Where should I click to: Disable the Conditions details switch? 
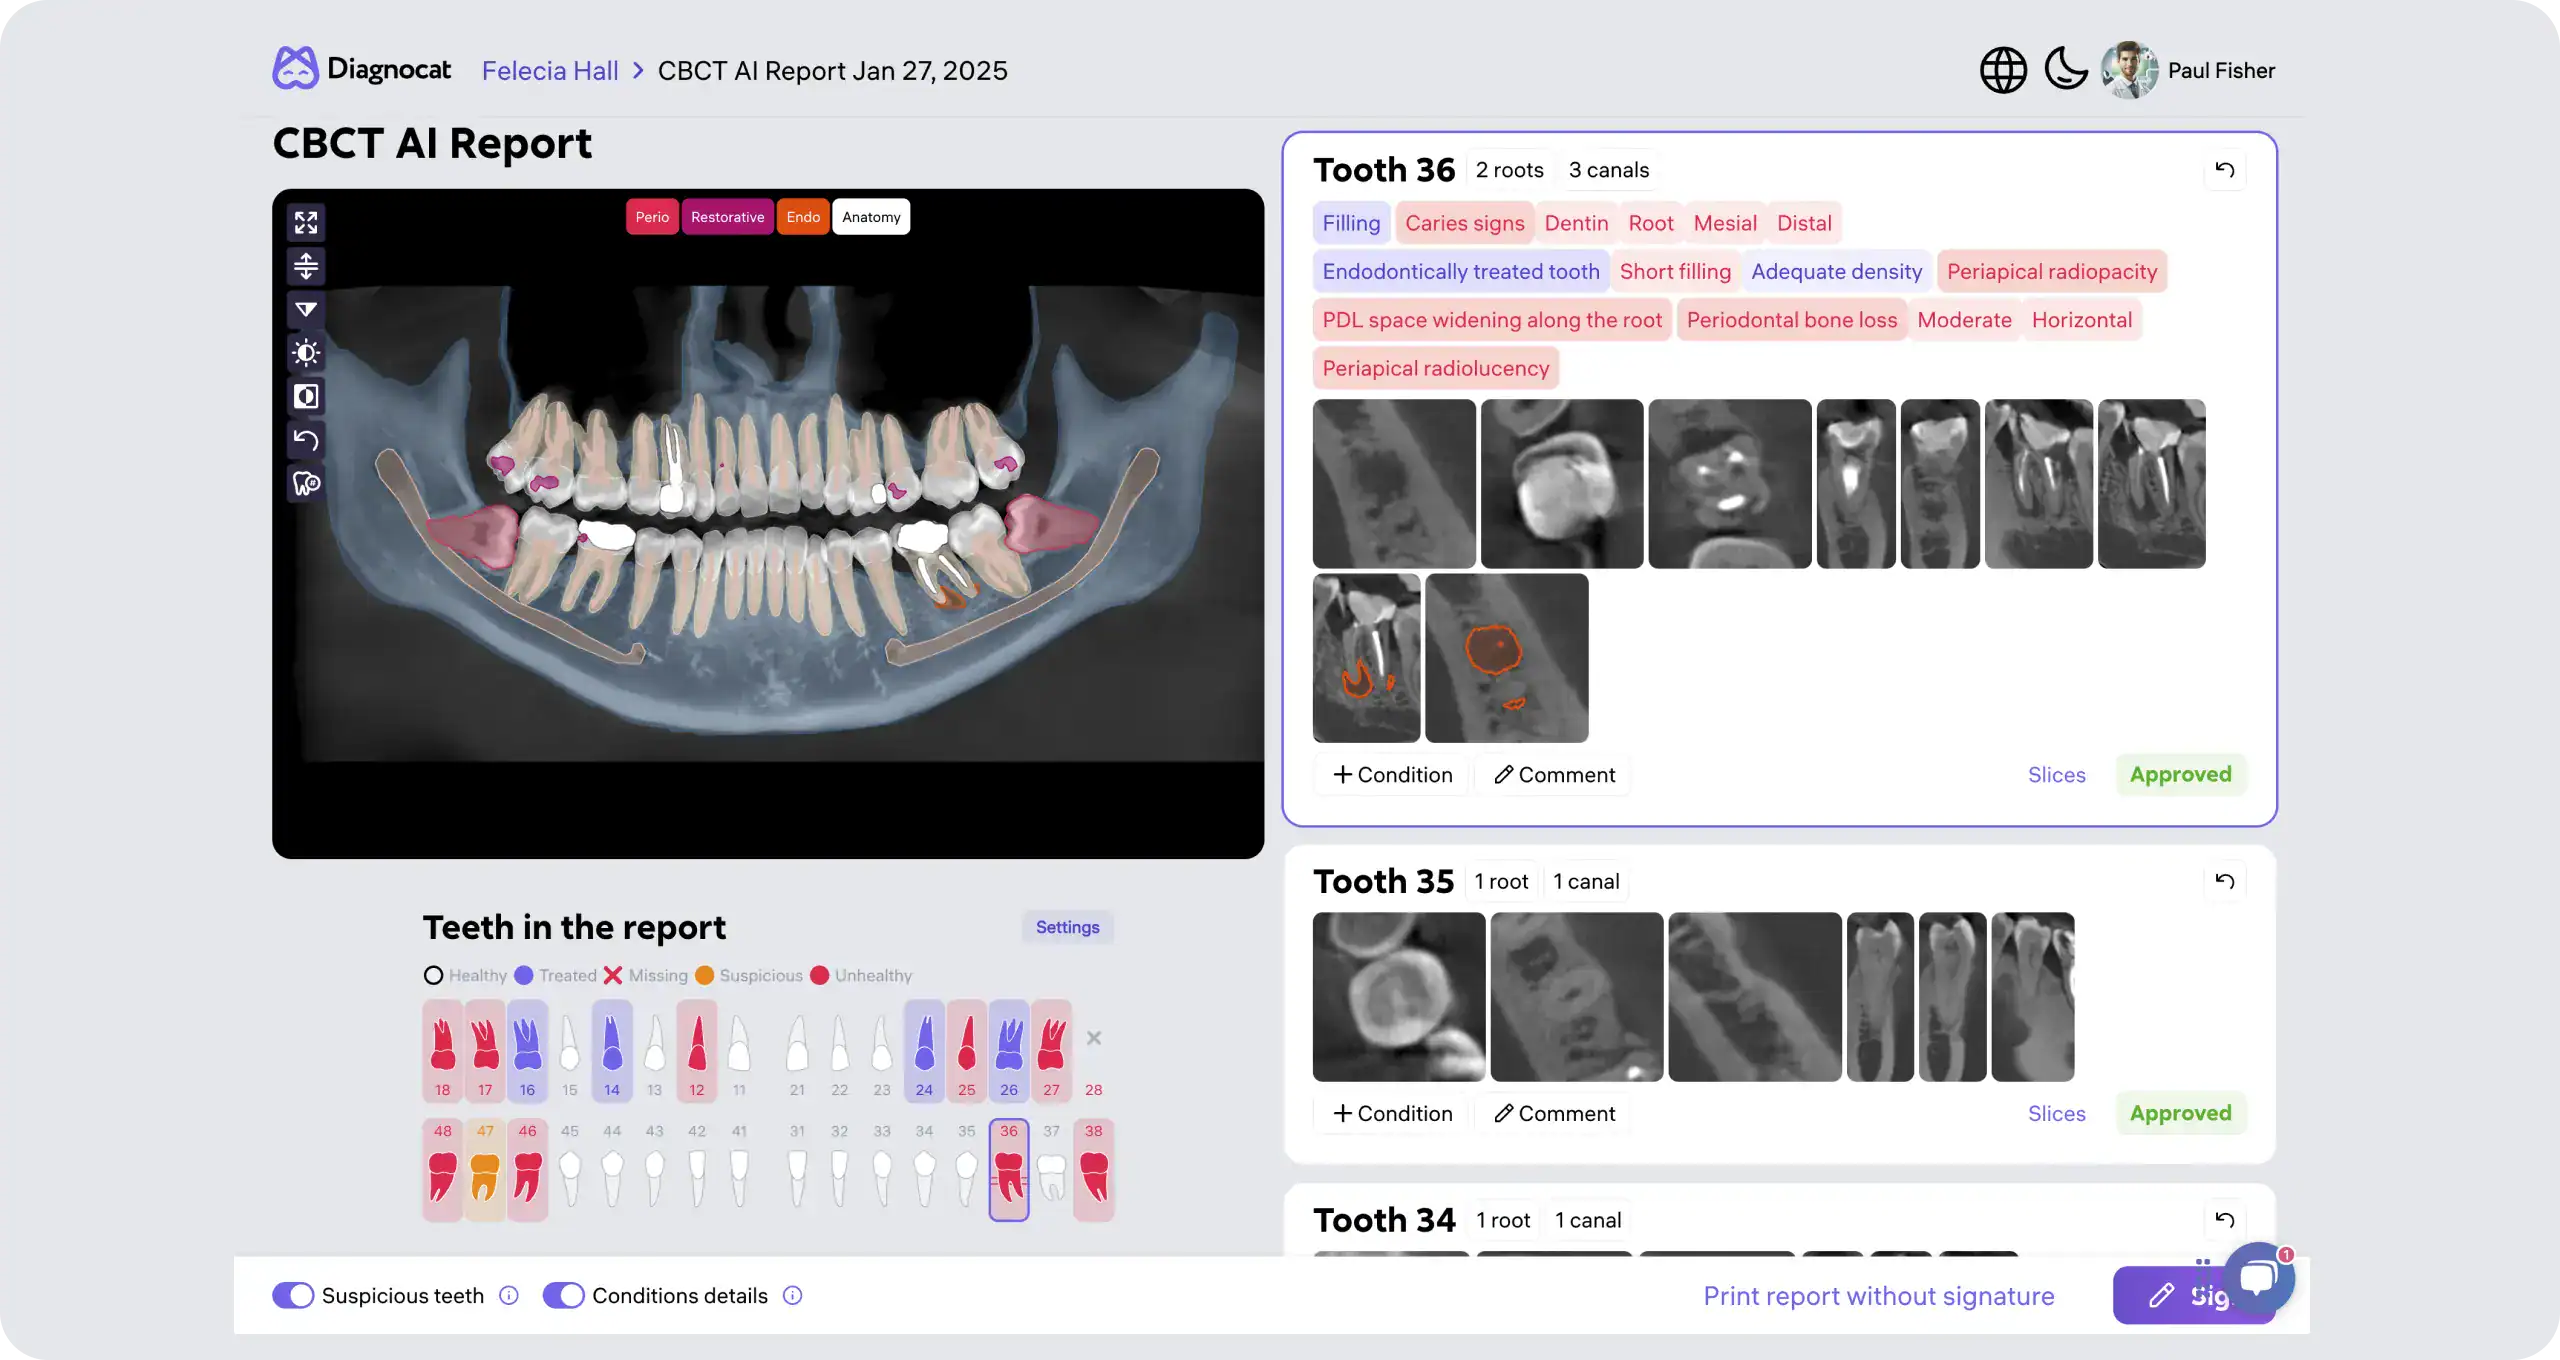click(x=563, y=1296)
